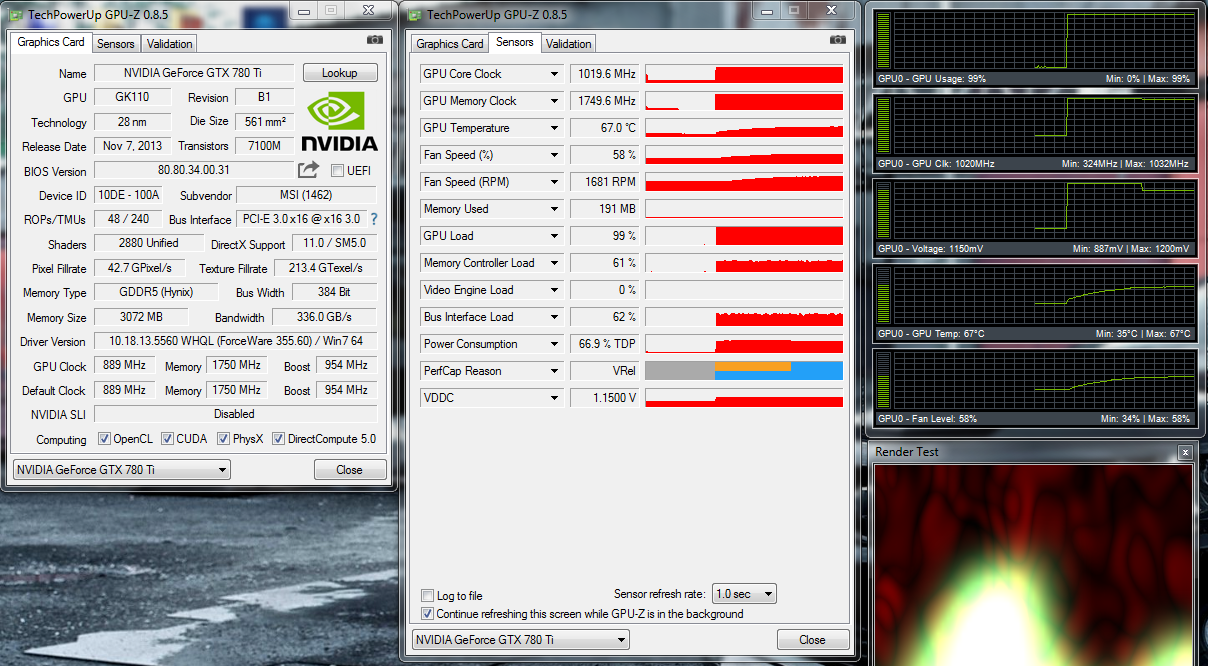Screen dimensions: 1208x666
Task: Click the Render Test preview image
Action: (1033, 565)
